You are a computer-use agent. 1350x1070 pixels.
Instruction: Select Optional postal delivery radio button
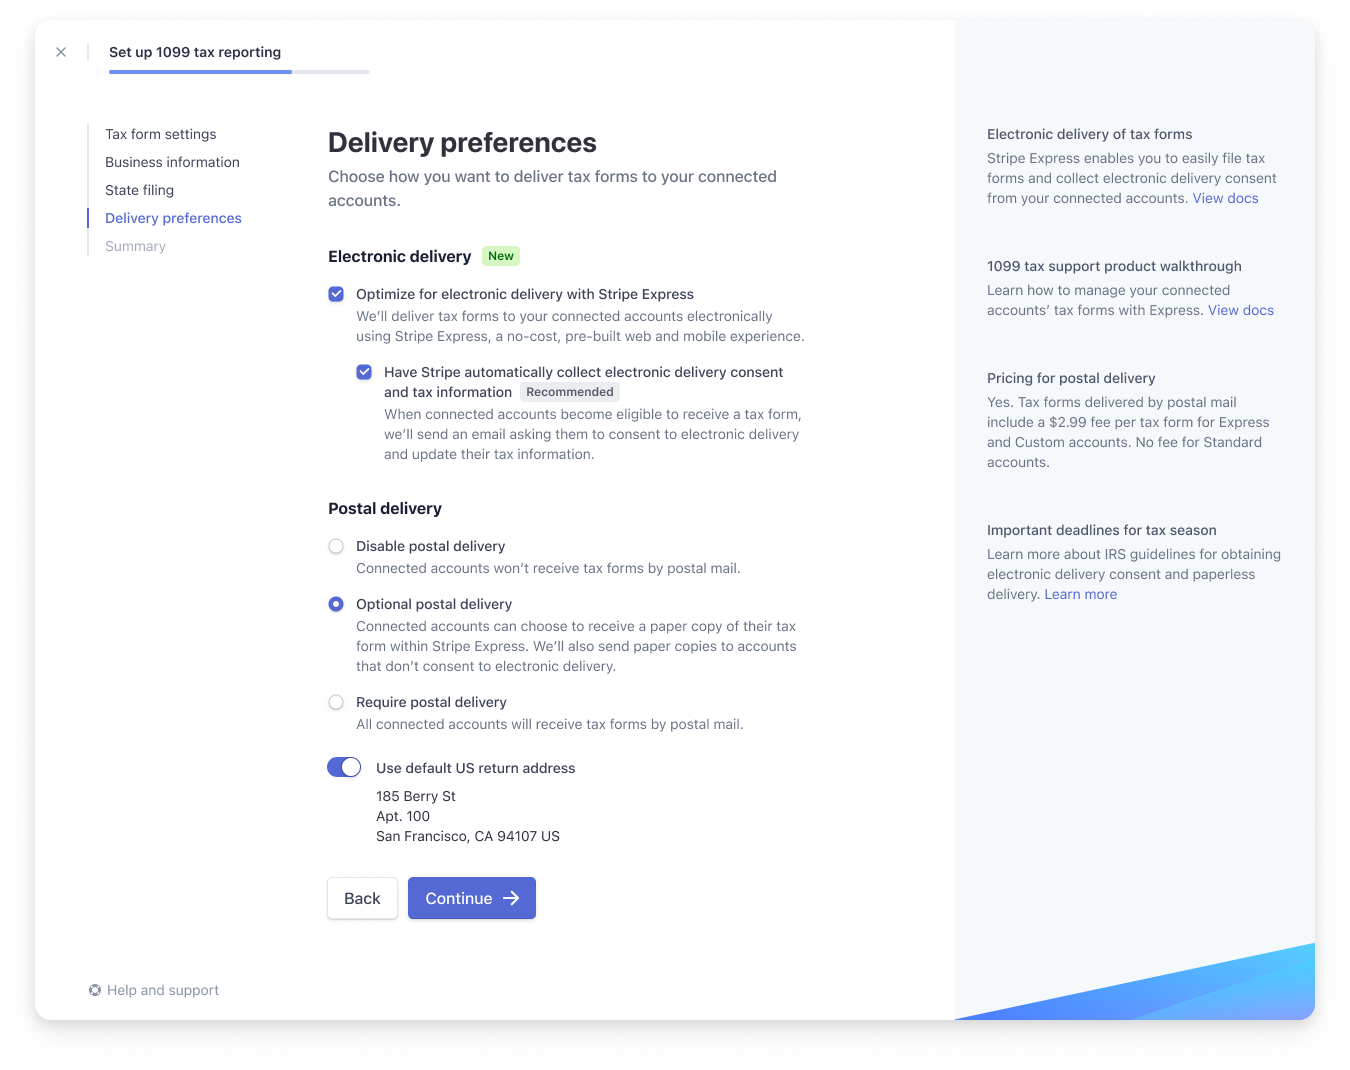[336, 604]
